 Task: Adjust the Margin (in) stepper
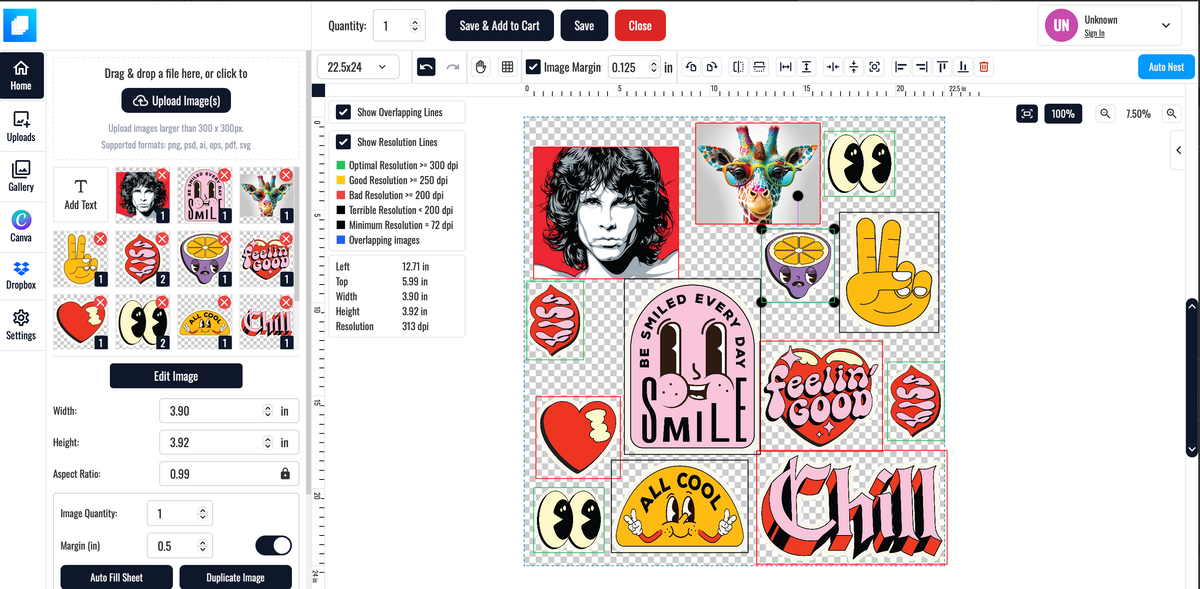pyautogui.click(x=202, y=546)
